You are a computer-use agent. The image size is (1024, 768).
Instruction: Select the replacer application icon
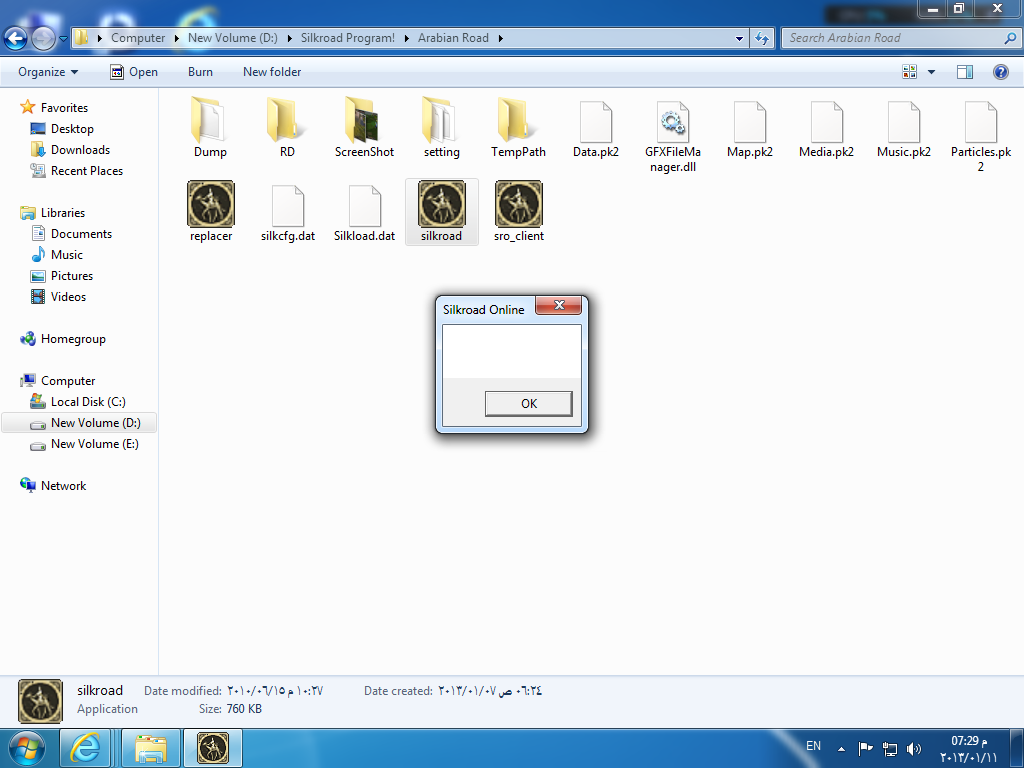click(x=211, y=204)
